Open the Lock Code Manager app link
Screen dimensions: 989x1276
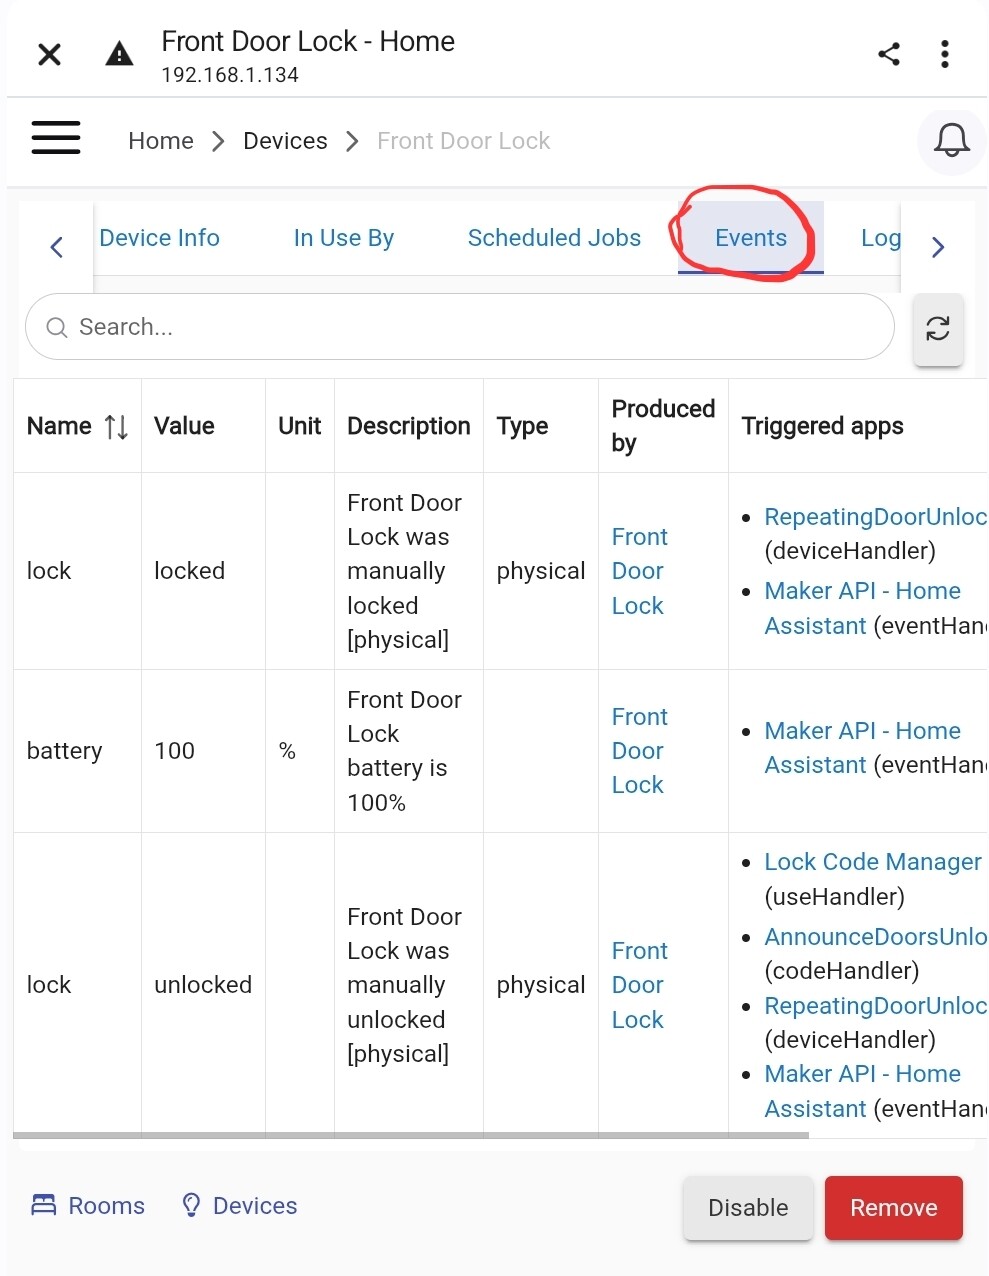tap(872, 862)
